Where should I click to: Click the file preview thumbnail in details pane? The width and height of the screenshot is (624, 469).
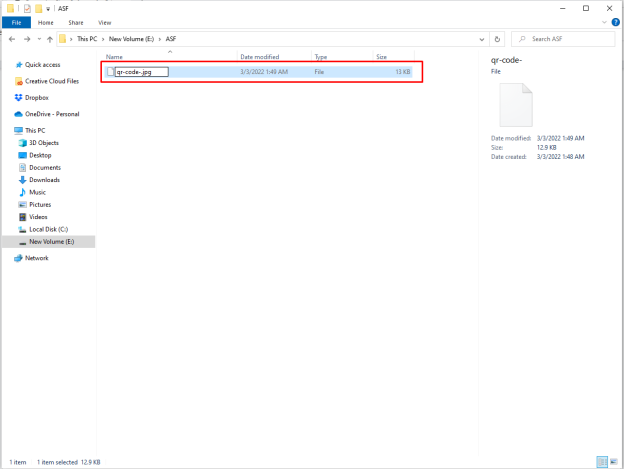(516, 105)
